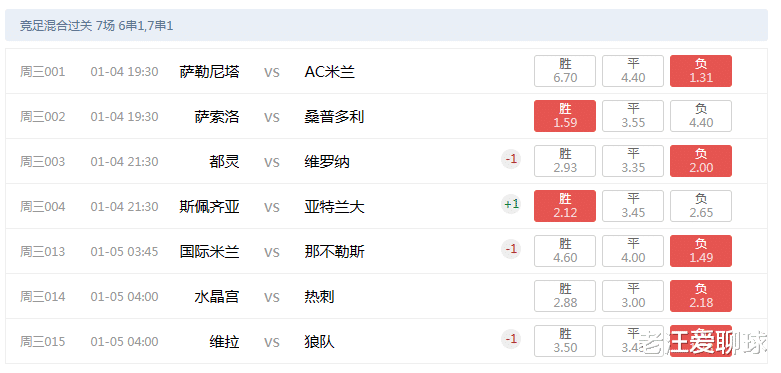The image size is (781, 373).
Task: Select 负 1.31 for 萨勒尼塔 vs AC米兰
Action: pyautogui.click(x=701, y=71)
